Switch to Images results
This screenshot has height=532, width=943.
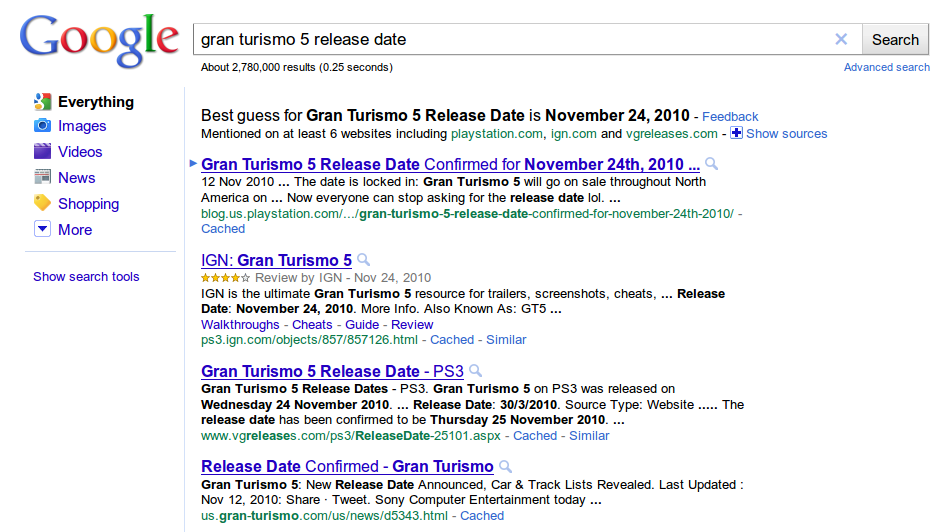(82, 126)
